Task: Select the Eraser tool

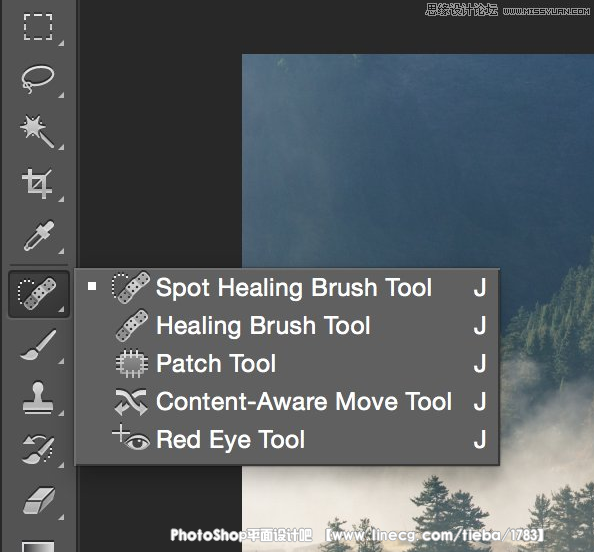Action: click(38, 501)
